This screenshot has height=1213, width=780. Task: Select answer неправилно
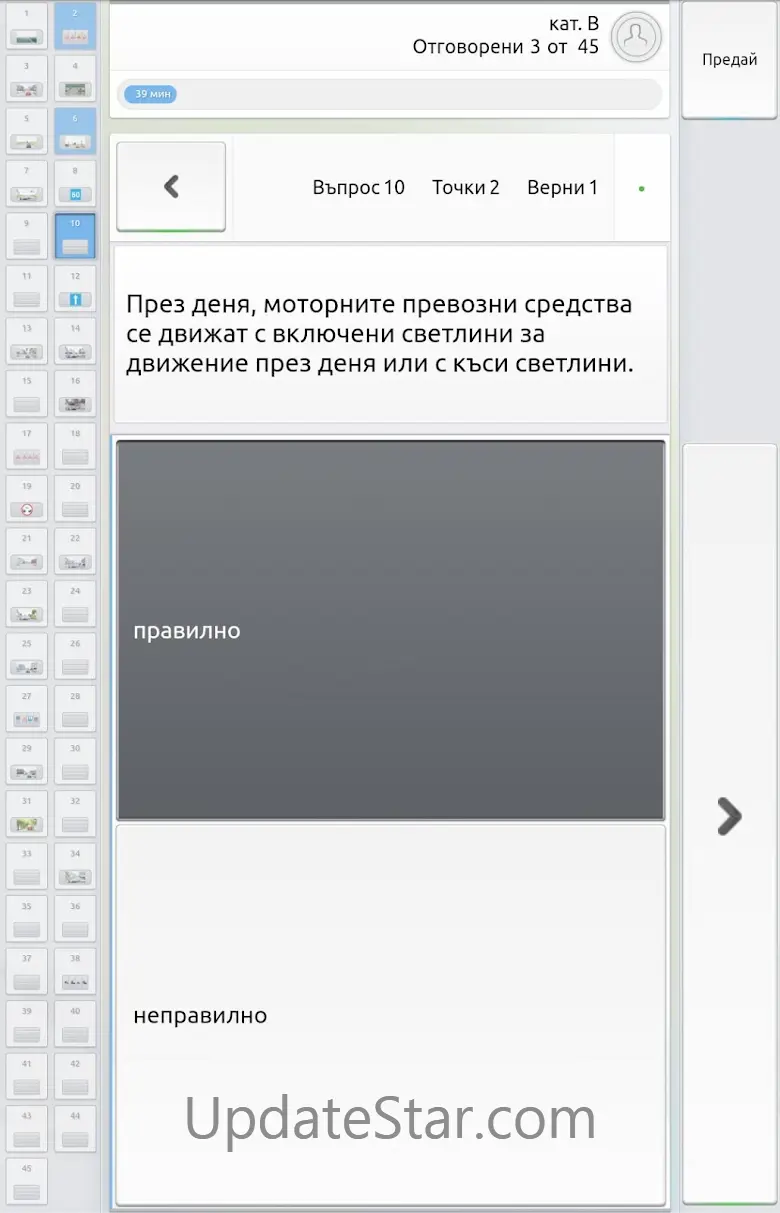tap(390, 1015)
